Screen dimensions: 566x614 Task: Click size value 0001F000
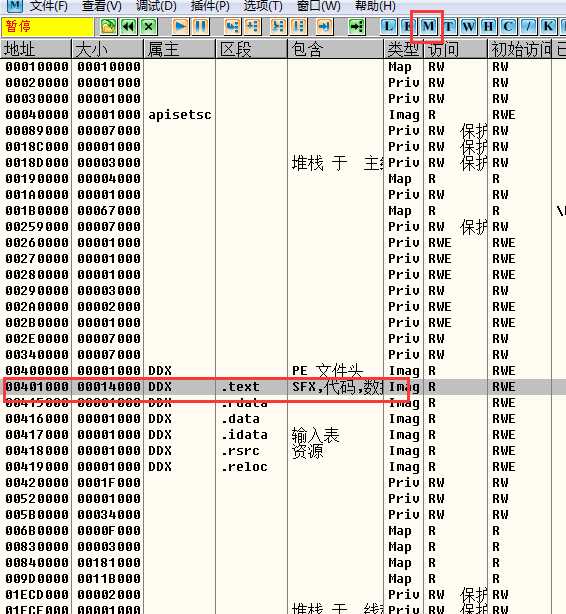tap(109, 483)
